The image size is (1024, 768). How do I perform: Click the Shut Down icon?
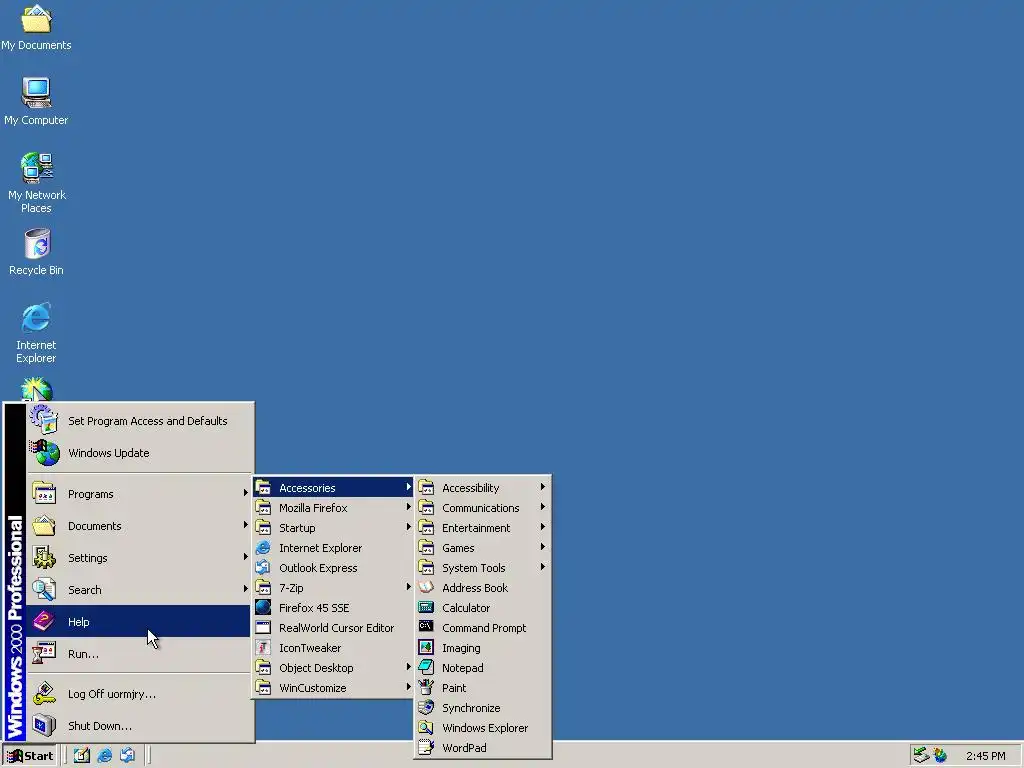[x=44, y=726]
